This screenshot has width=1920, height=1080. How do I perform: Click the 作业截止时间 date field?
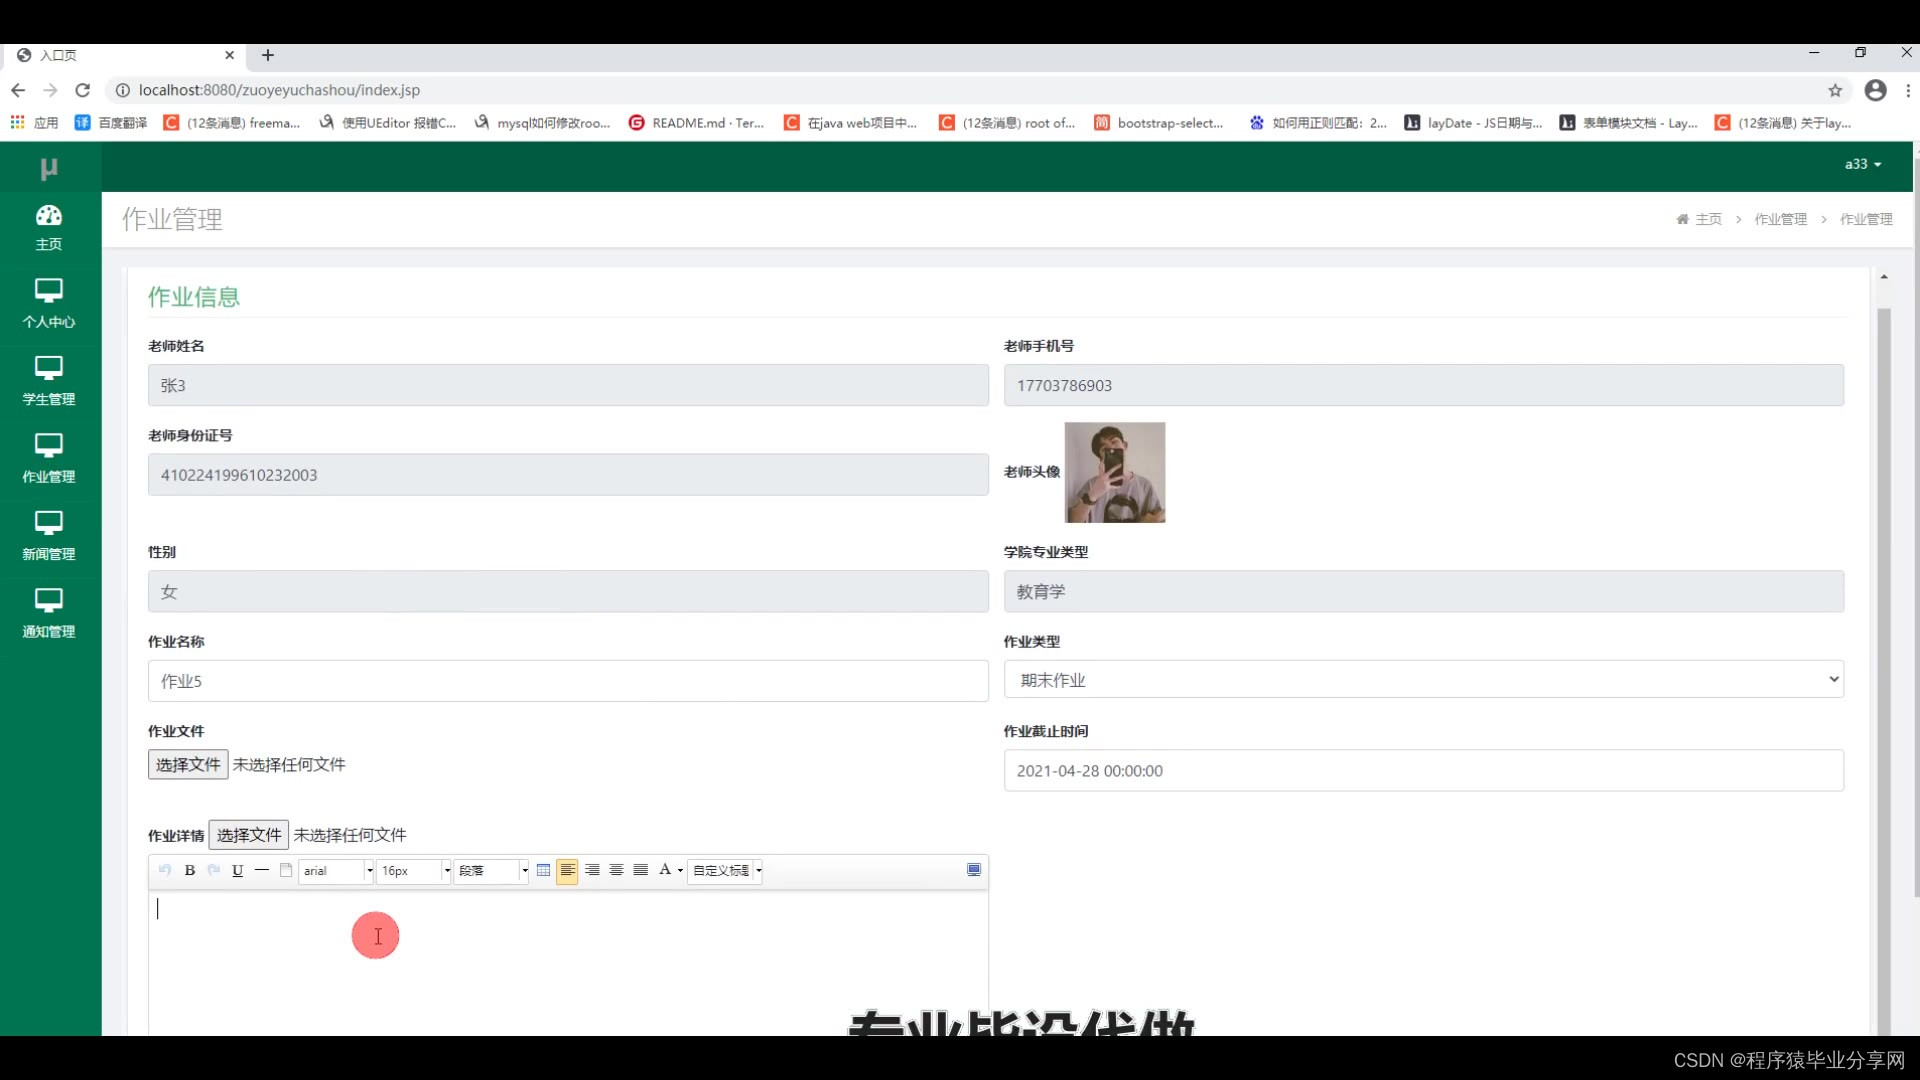pos(1423,771)
